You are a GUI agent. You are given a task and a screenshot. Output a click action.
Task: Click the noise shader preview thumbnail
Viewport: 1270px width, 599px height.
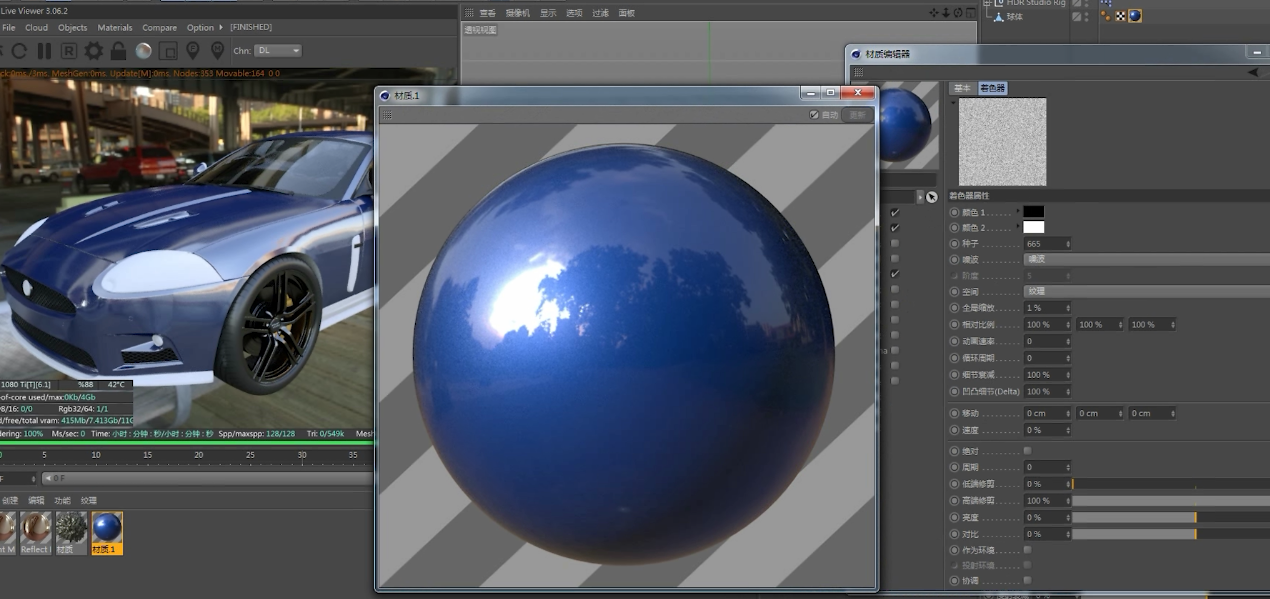pos(1002,141)
